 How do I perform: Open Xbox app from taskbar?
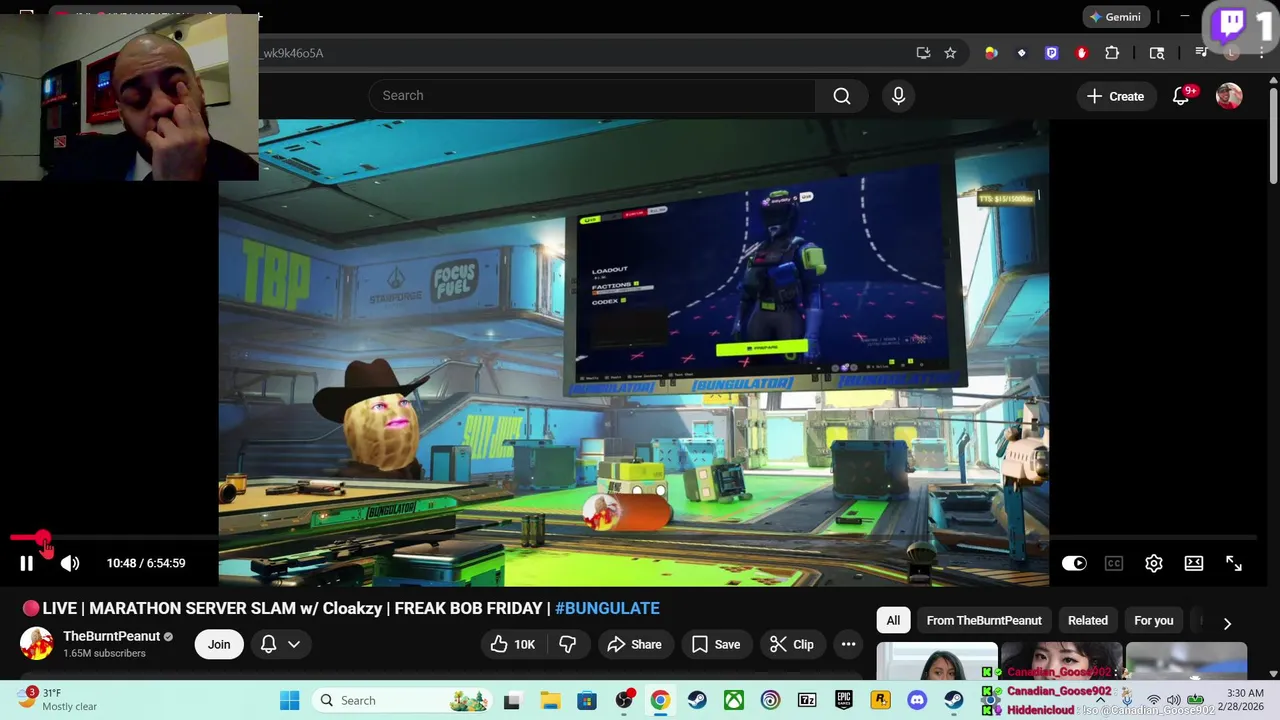coord(734,701)
